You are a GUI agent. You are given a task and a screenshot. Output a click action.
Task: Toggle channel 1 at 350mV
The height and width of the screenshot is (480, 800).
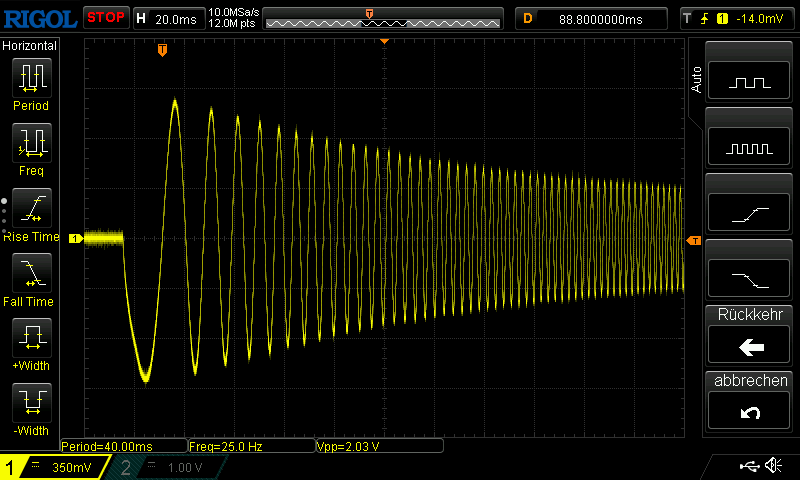56,467
